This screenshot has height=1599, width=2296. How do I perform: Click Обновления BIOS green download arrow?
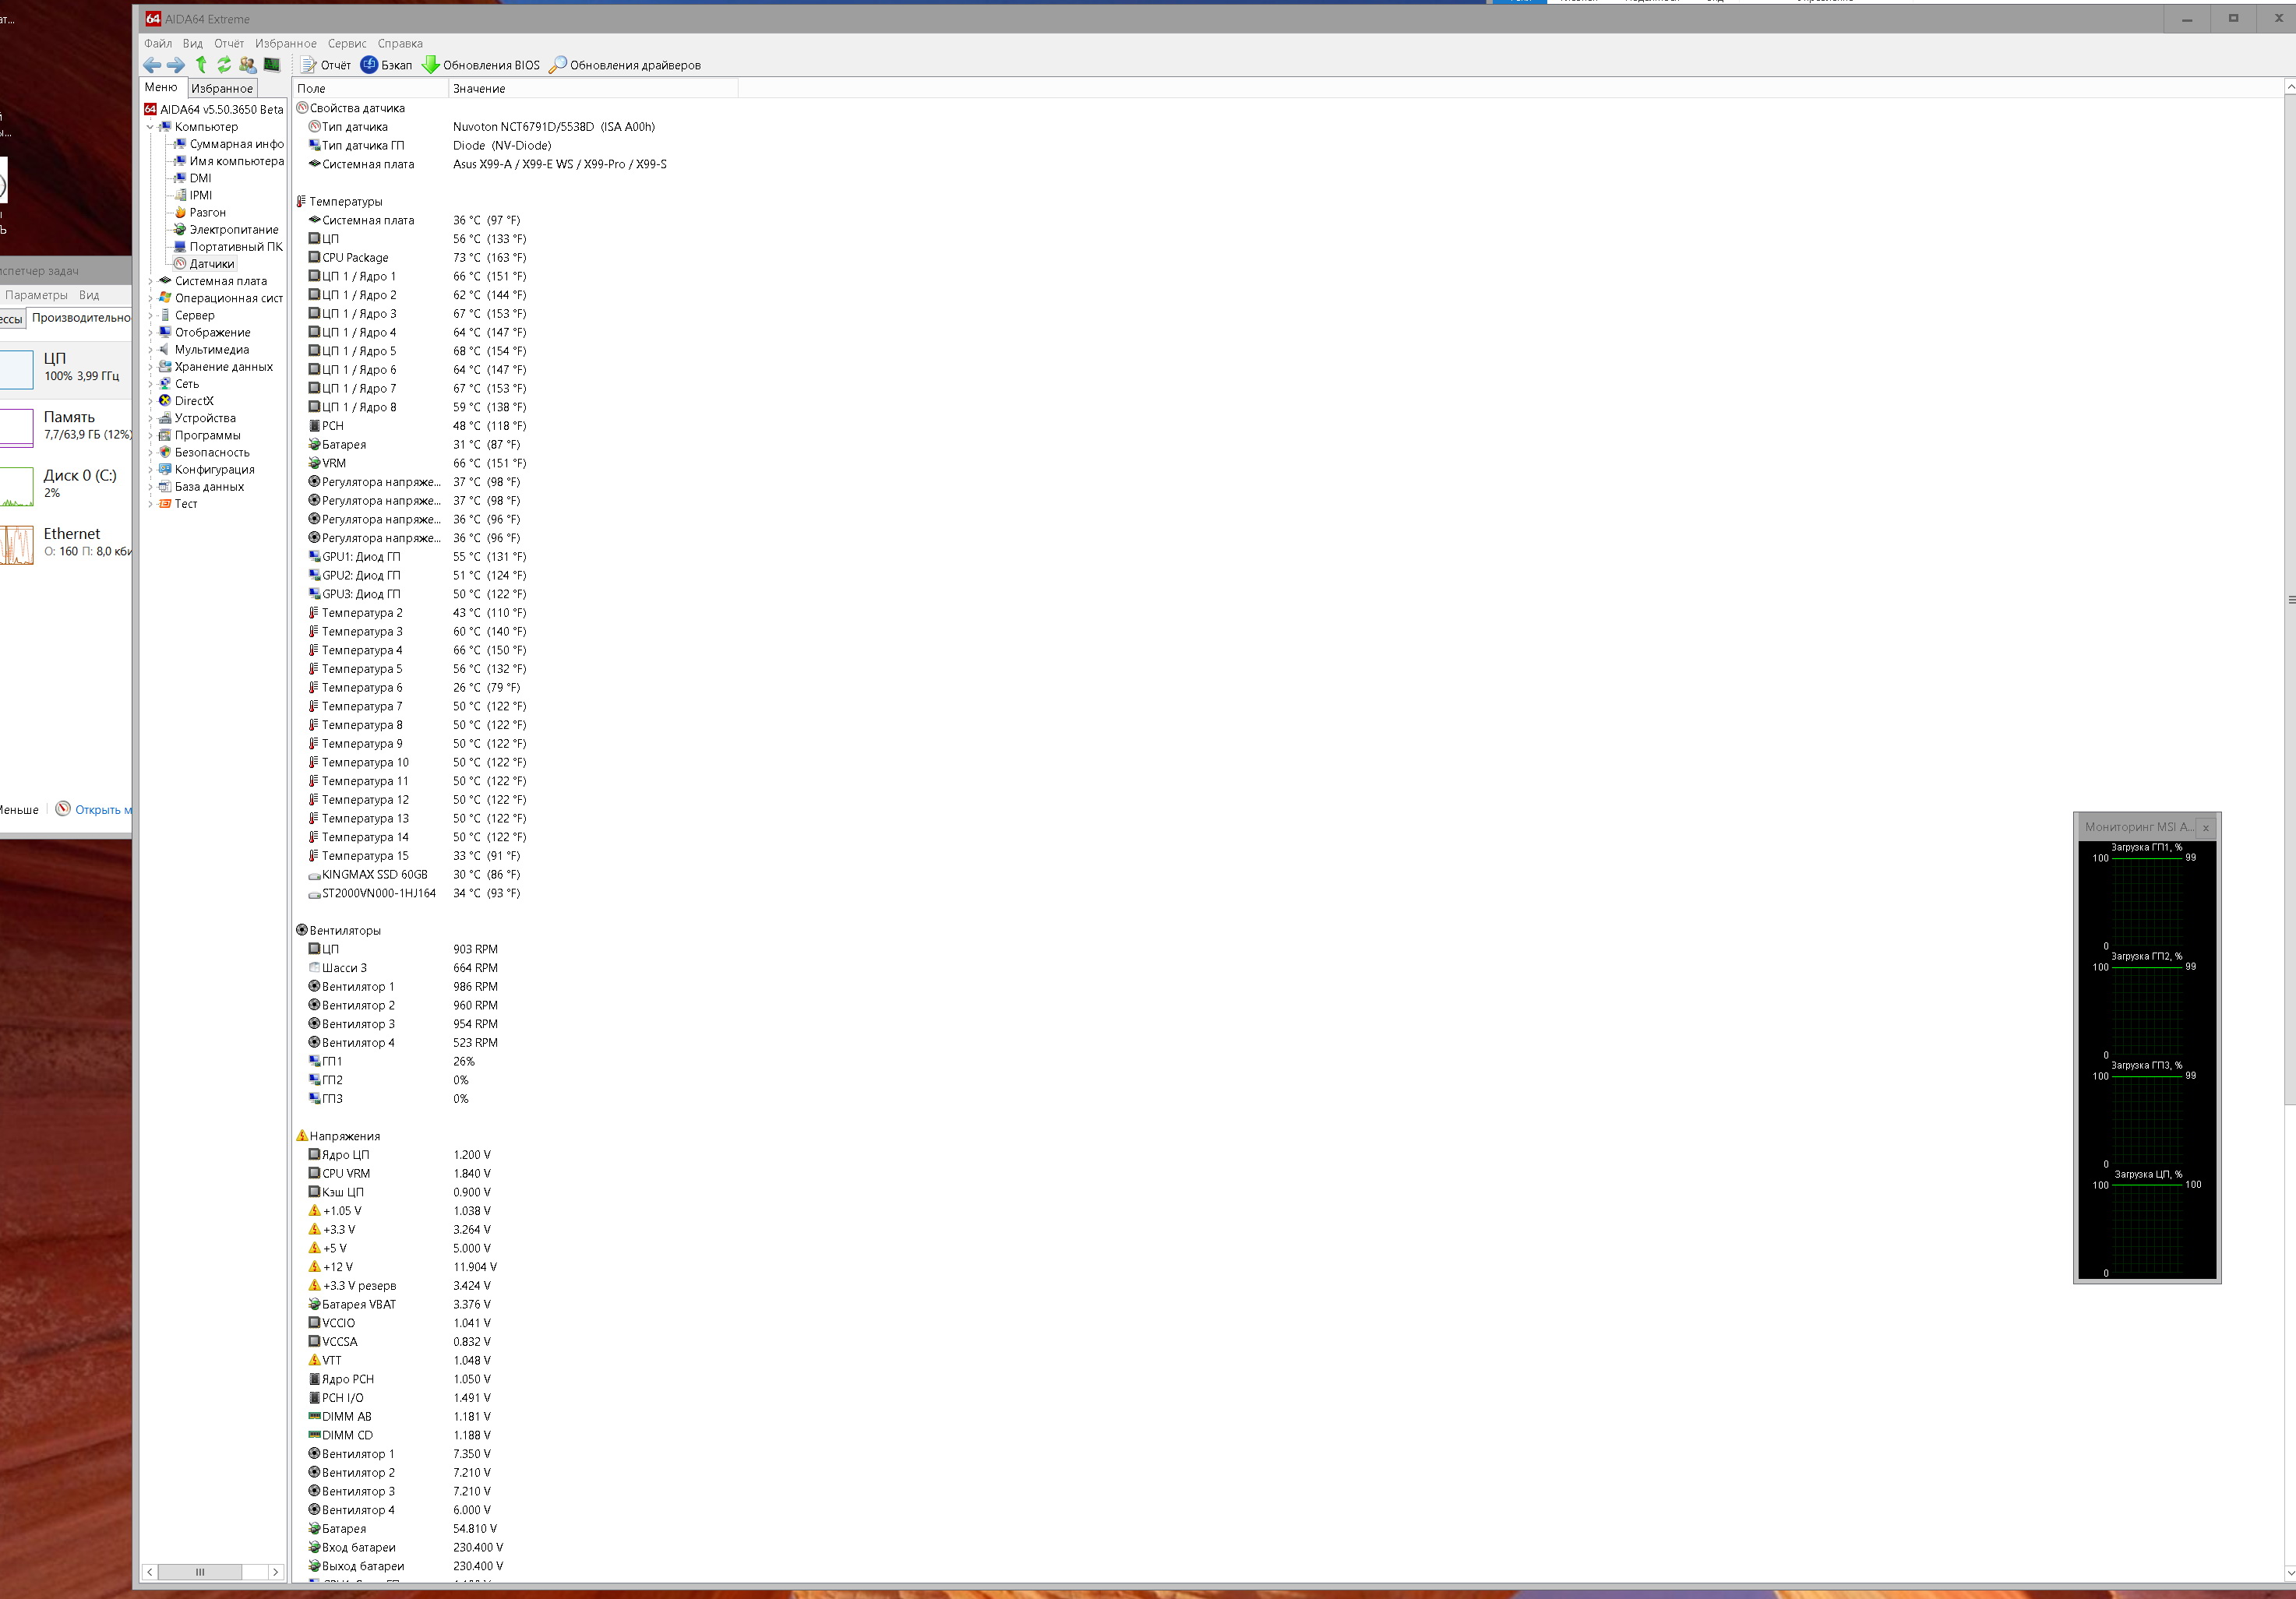coord(481,65)
